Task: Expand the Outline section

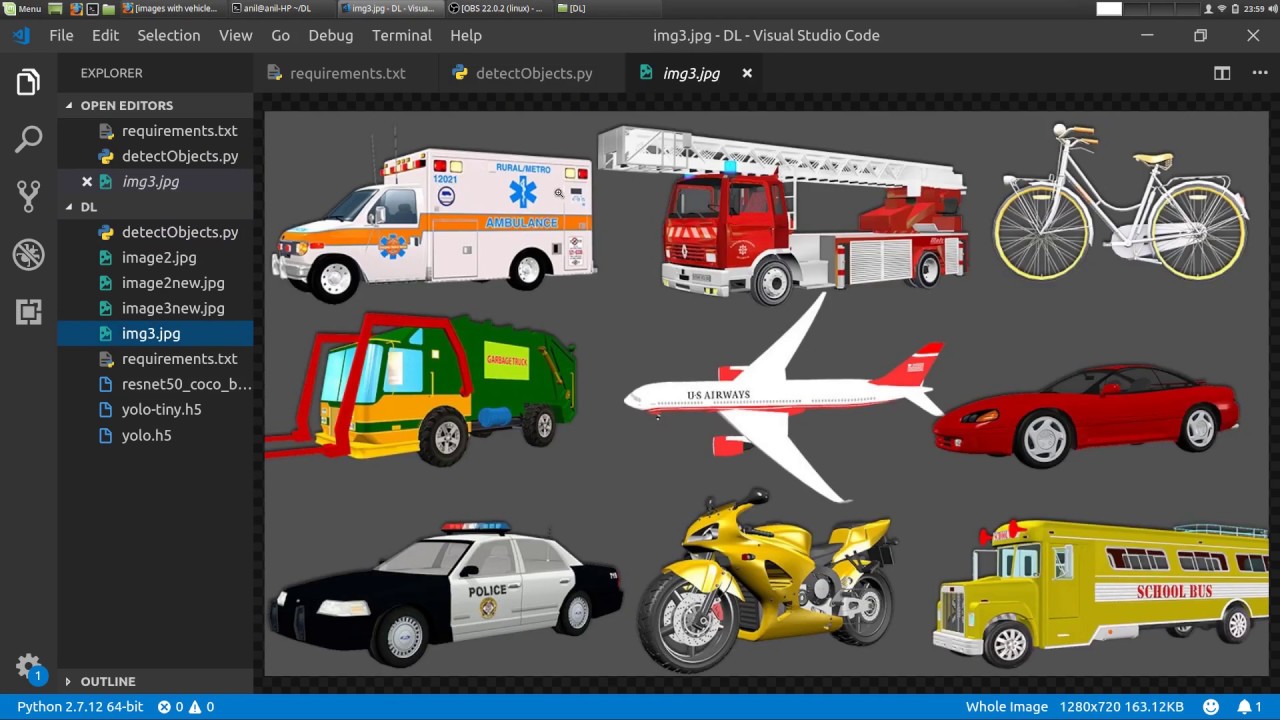Action: [155, 681]
